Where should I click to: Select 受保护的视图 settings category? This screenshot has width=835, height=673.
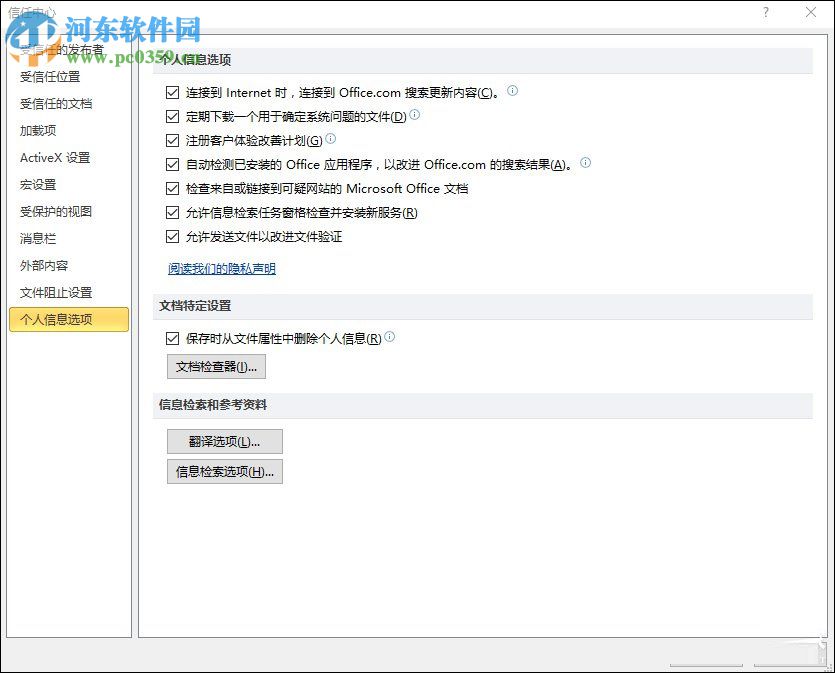pos(55,211)
